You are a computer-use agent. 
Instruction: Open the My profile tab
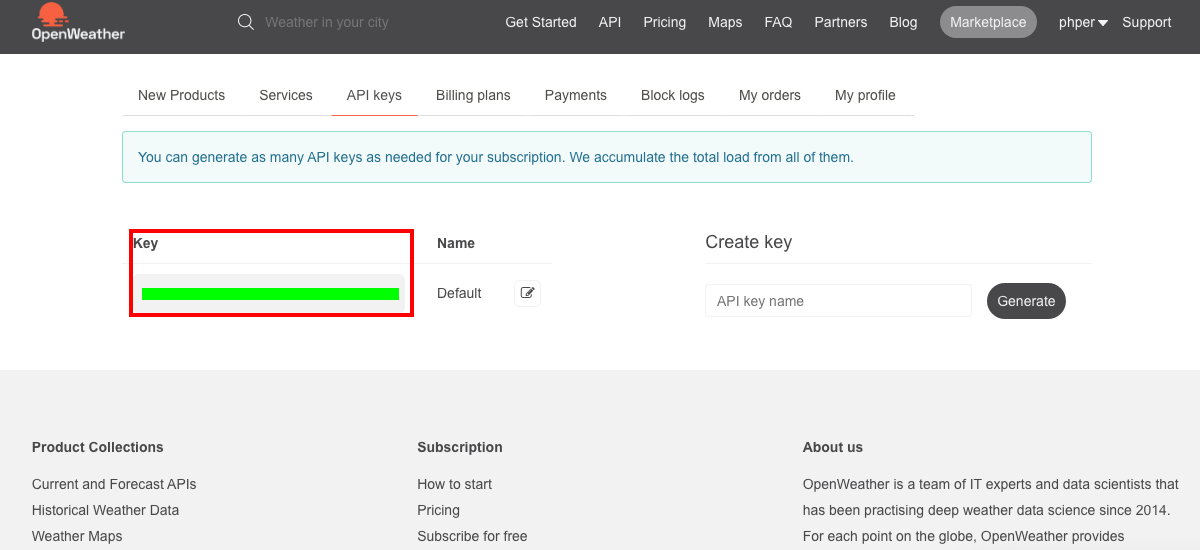865,95
